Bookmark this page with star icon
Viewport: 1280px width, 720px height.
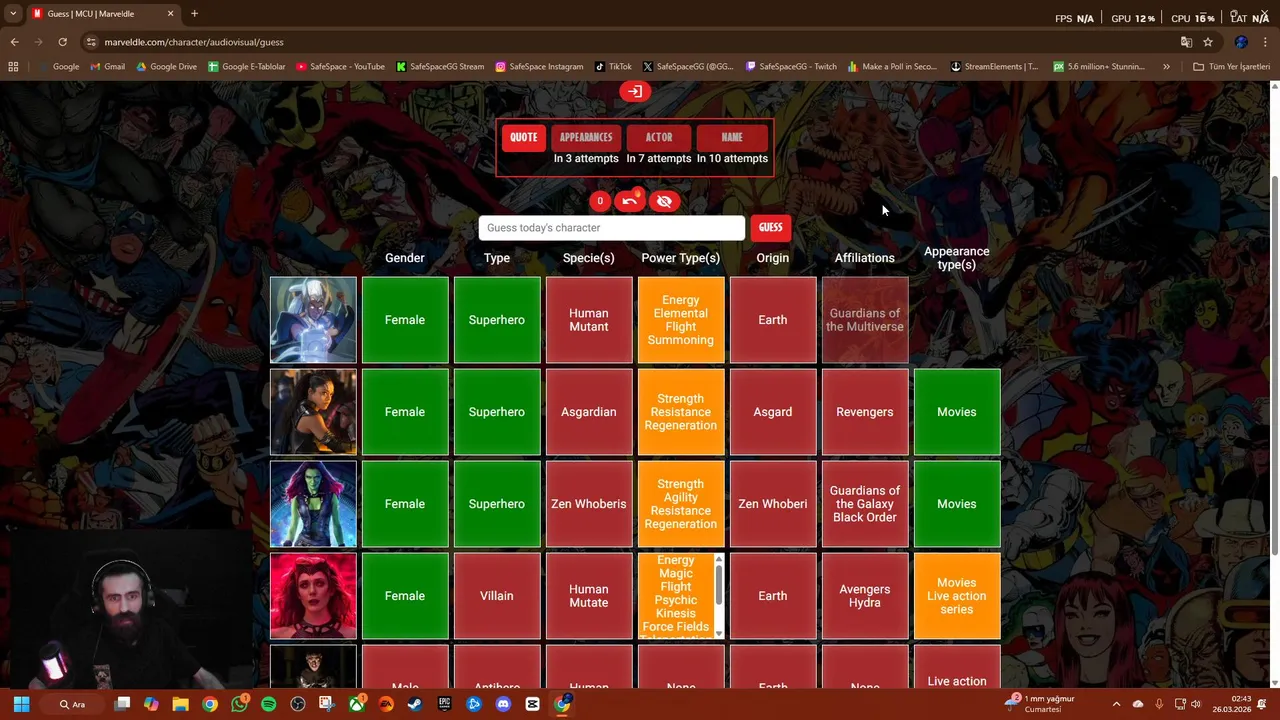coord(1208,42)
